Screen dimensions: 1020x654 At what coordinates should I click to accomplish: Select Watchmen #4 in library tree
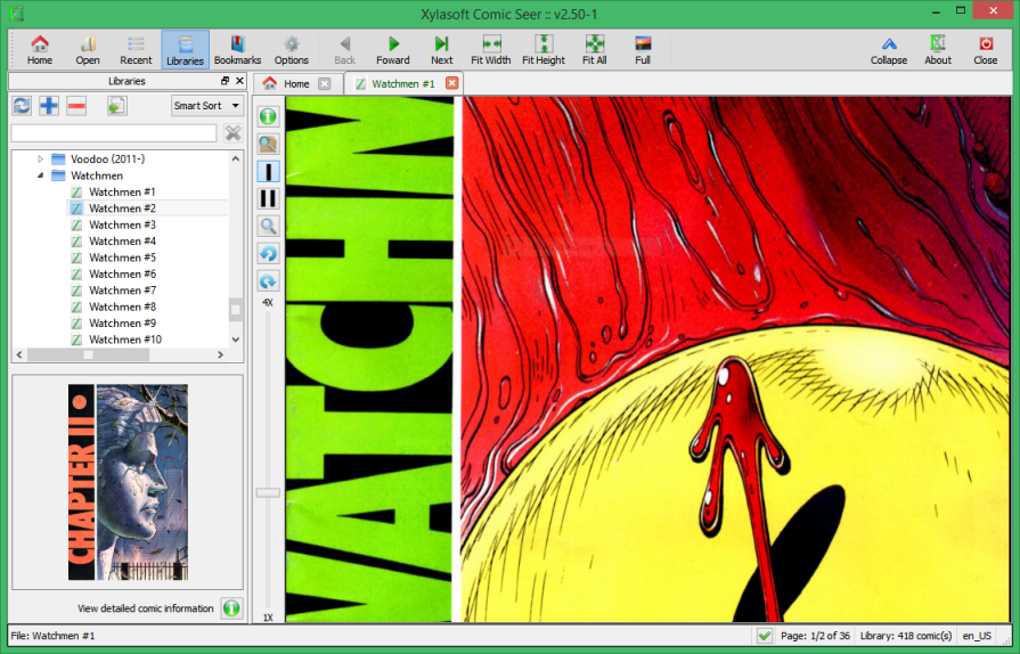pos(122,241)
